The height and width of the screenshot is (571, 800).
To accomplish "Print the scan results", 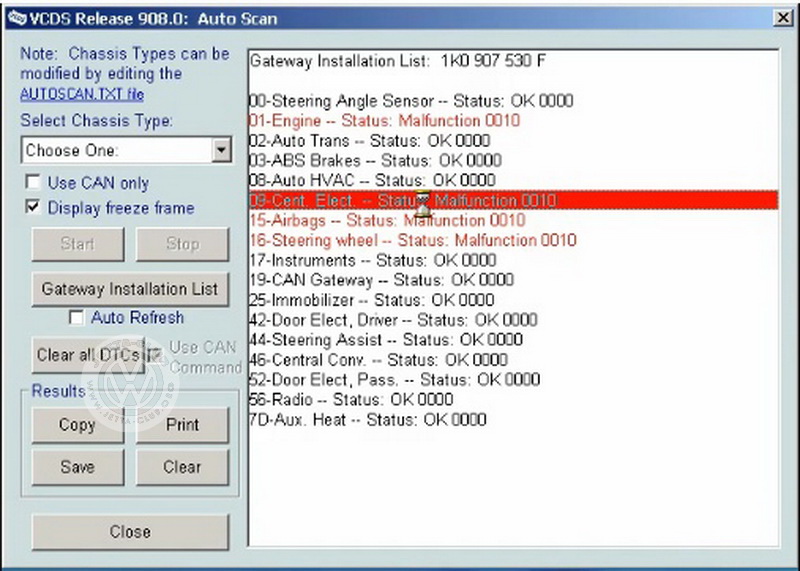I will 182,425.
